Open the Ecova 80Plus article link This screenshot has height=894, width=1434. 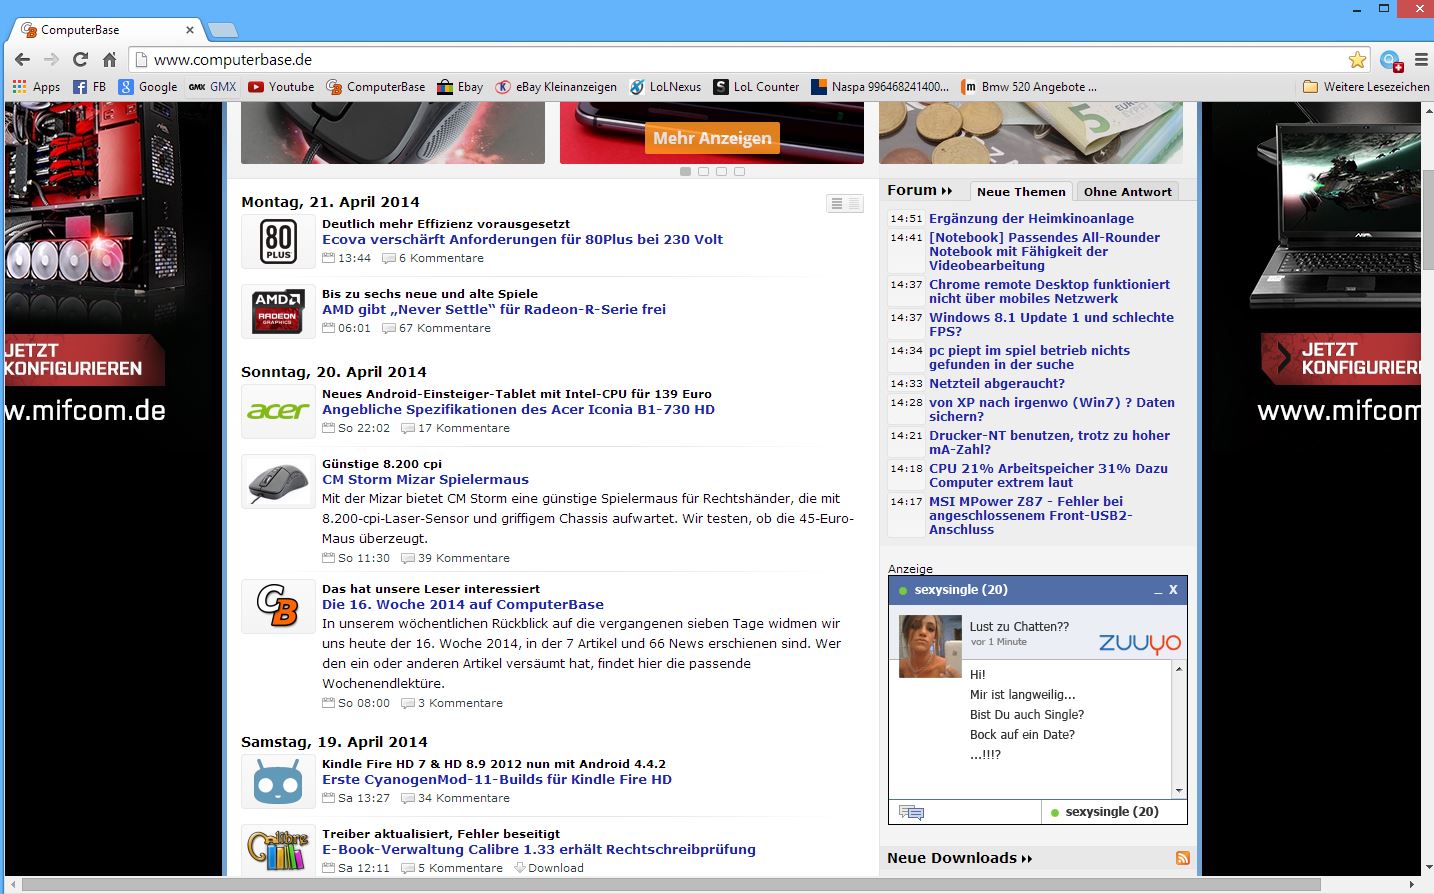[x=522, y=240]
